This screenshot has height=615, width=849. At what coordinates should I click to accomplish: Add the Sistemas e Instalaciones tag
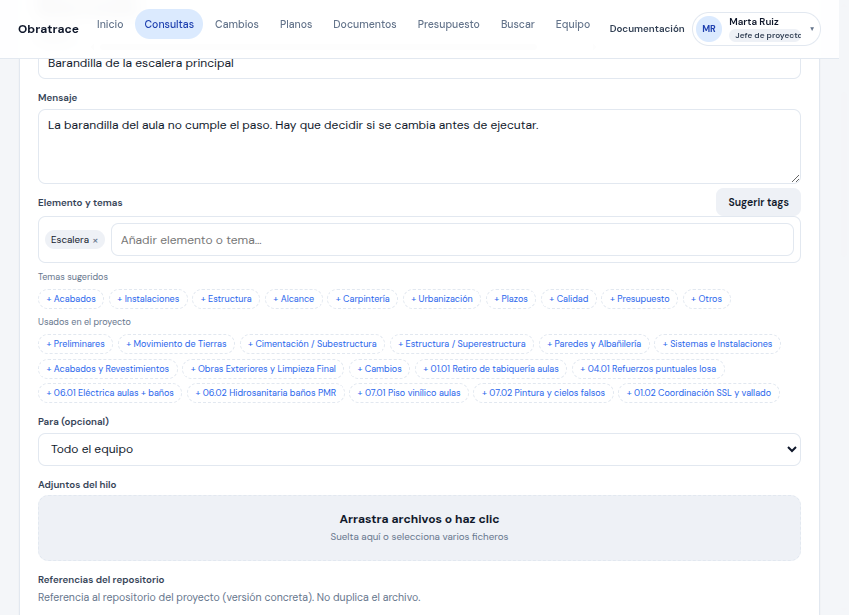(717, 344)
